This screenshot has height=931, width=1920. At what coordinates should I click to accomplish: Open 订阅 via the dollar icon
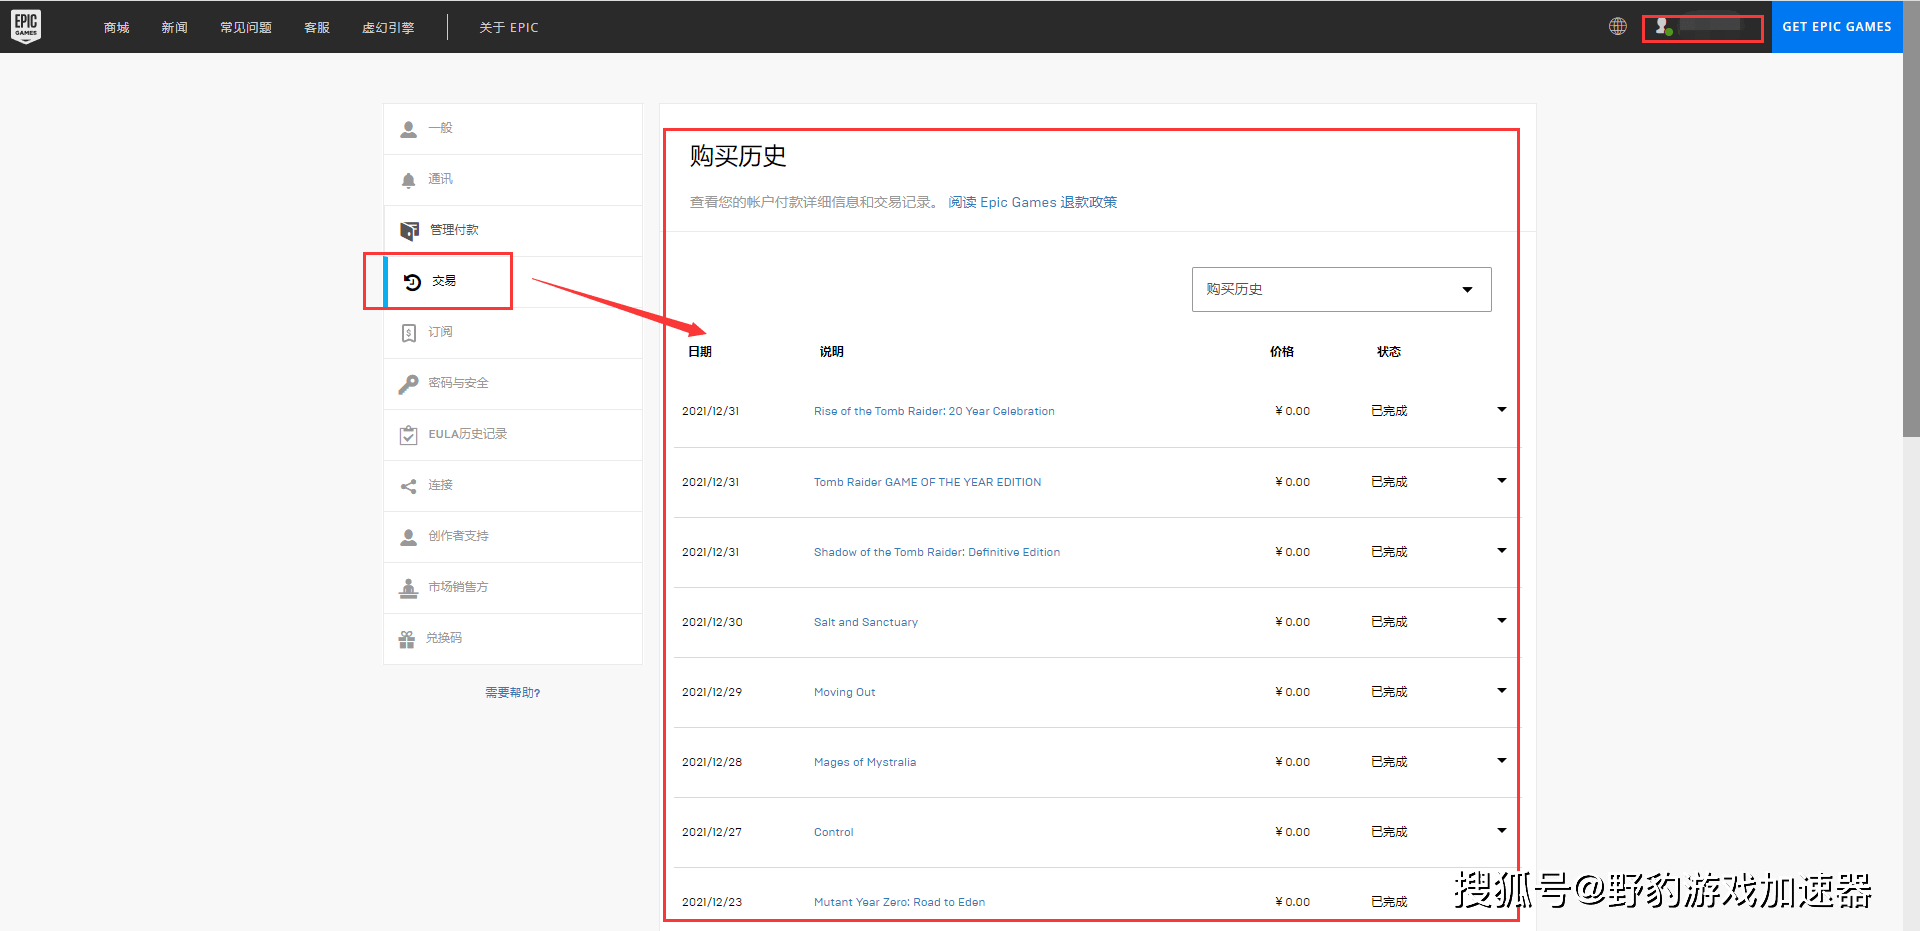click(x=408, y=332)
